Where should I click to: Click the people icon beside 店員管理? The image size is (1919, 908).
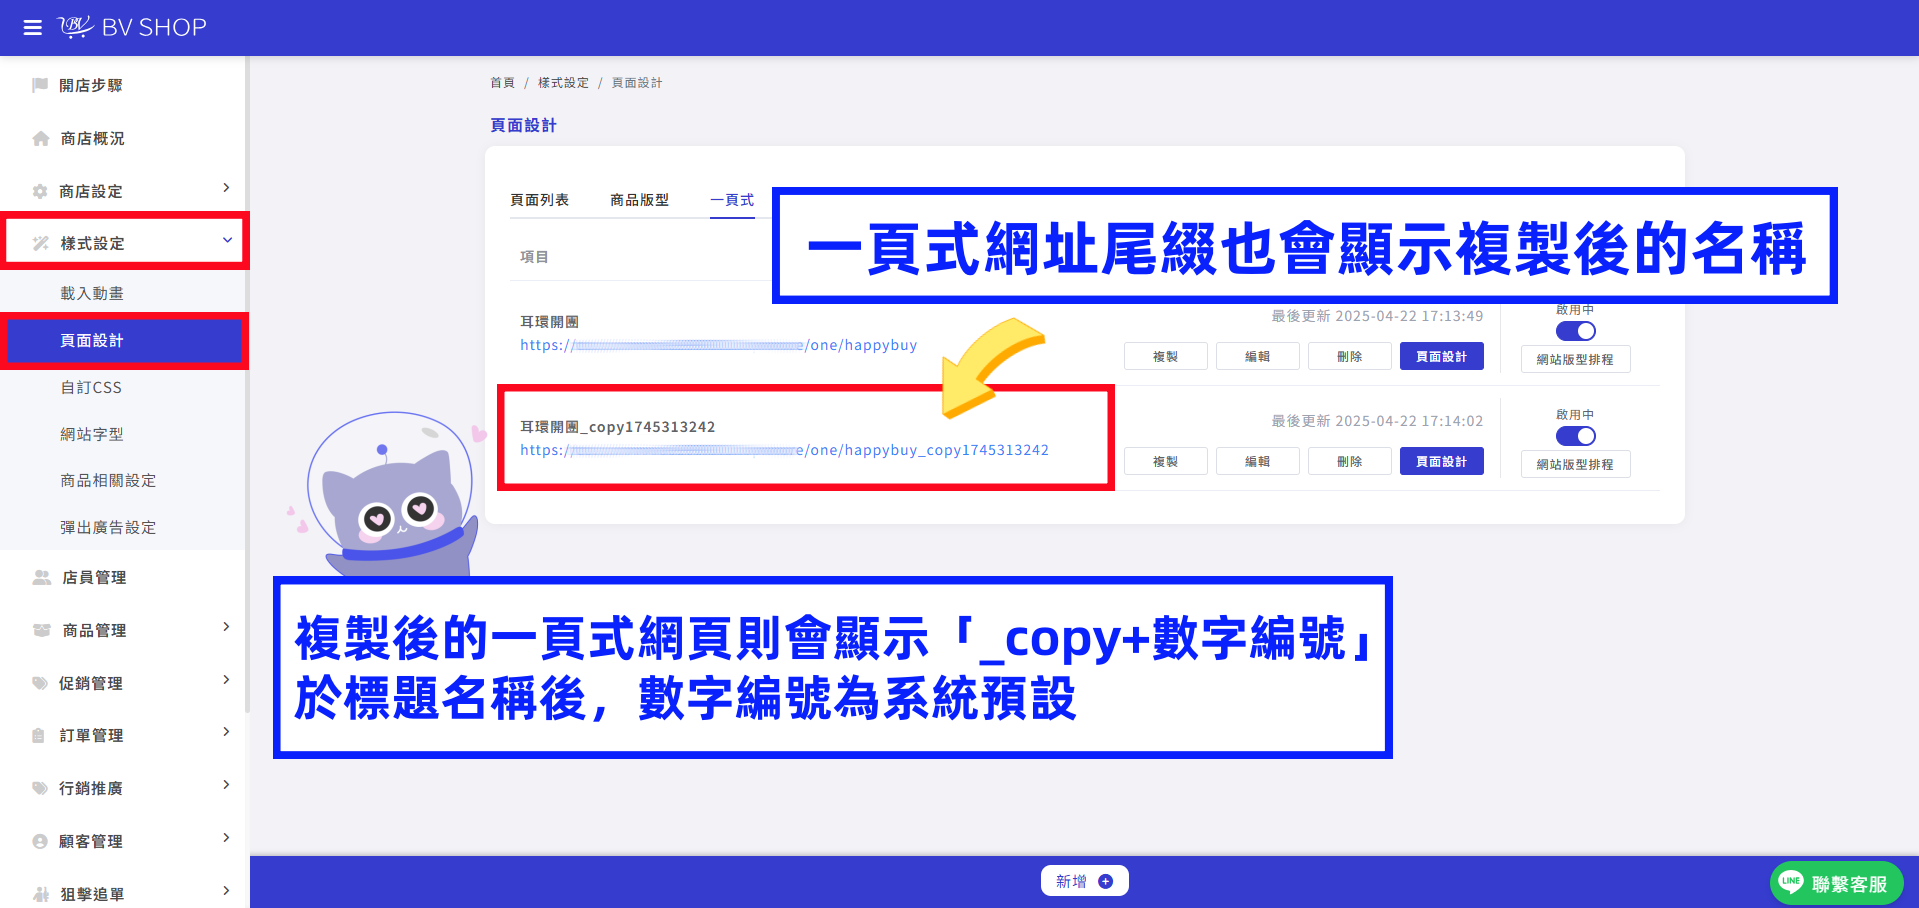tap(42, 577)
